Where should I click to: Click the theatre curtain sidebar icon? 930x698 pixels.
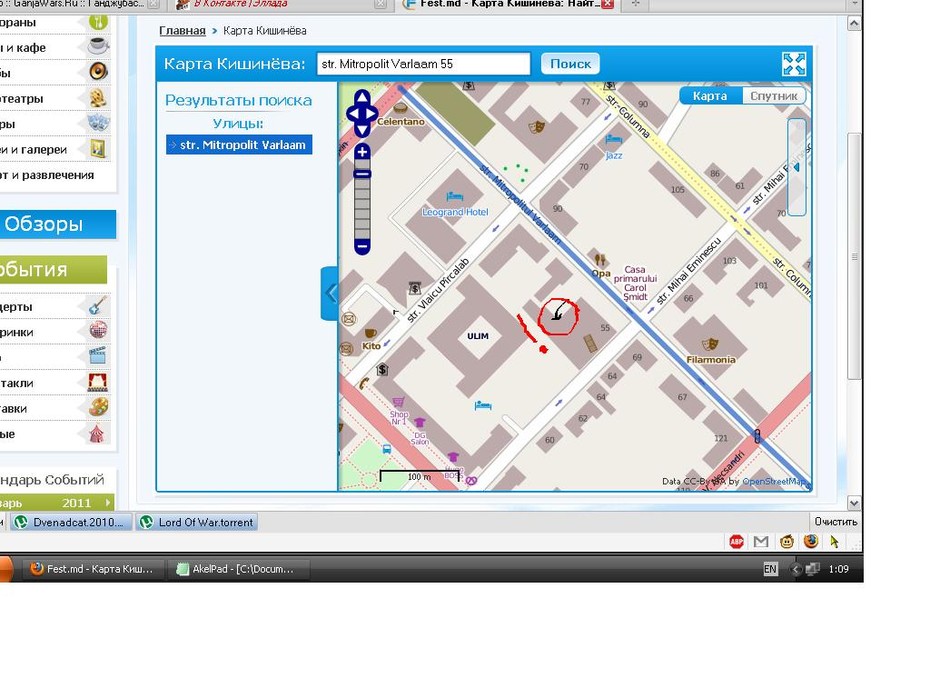tap(98, 382)
